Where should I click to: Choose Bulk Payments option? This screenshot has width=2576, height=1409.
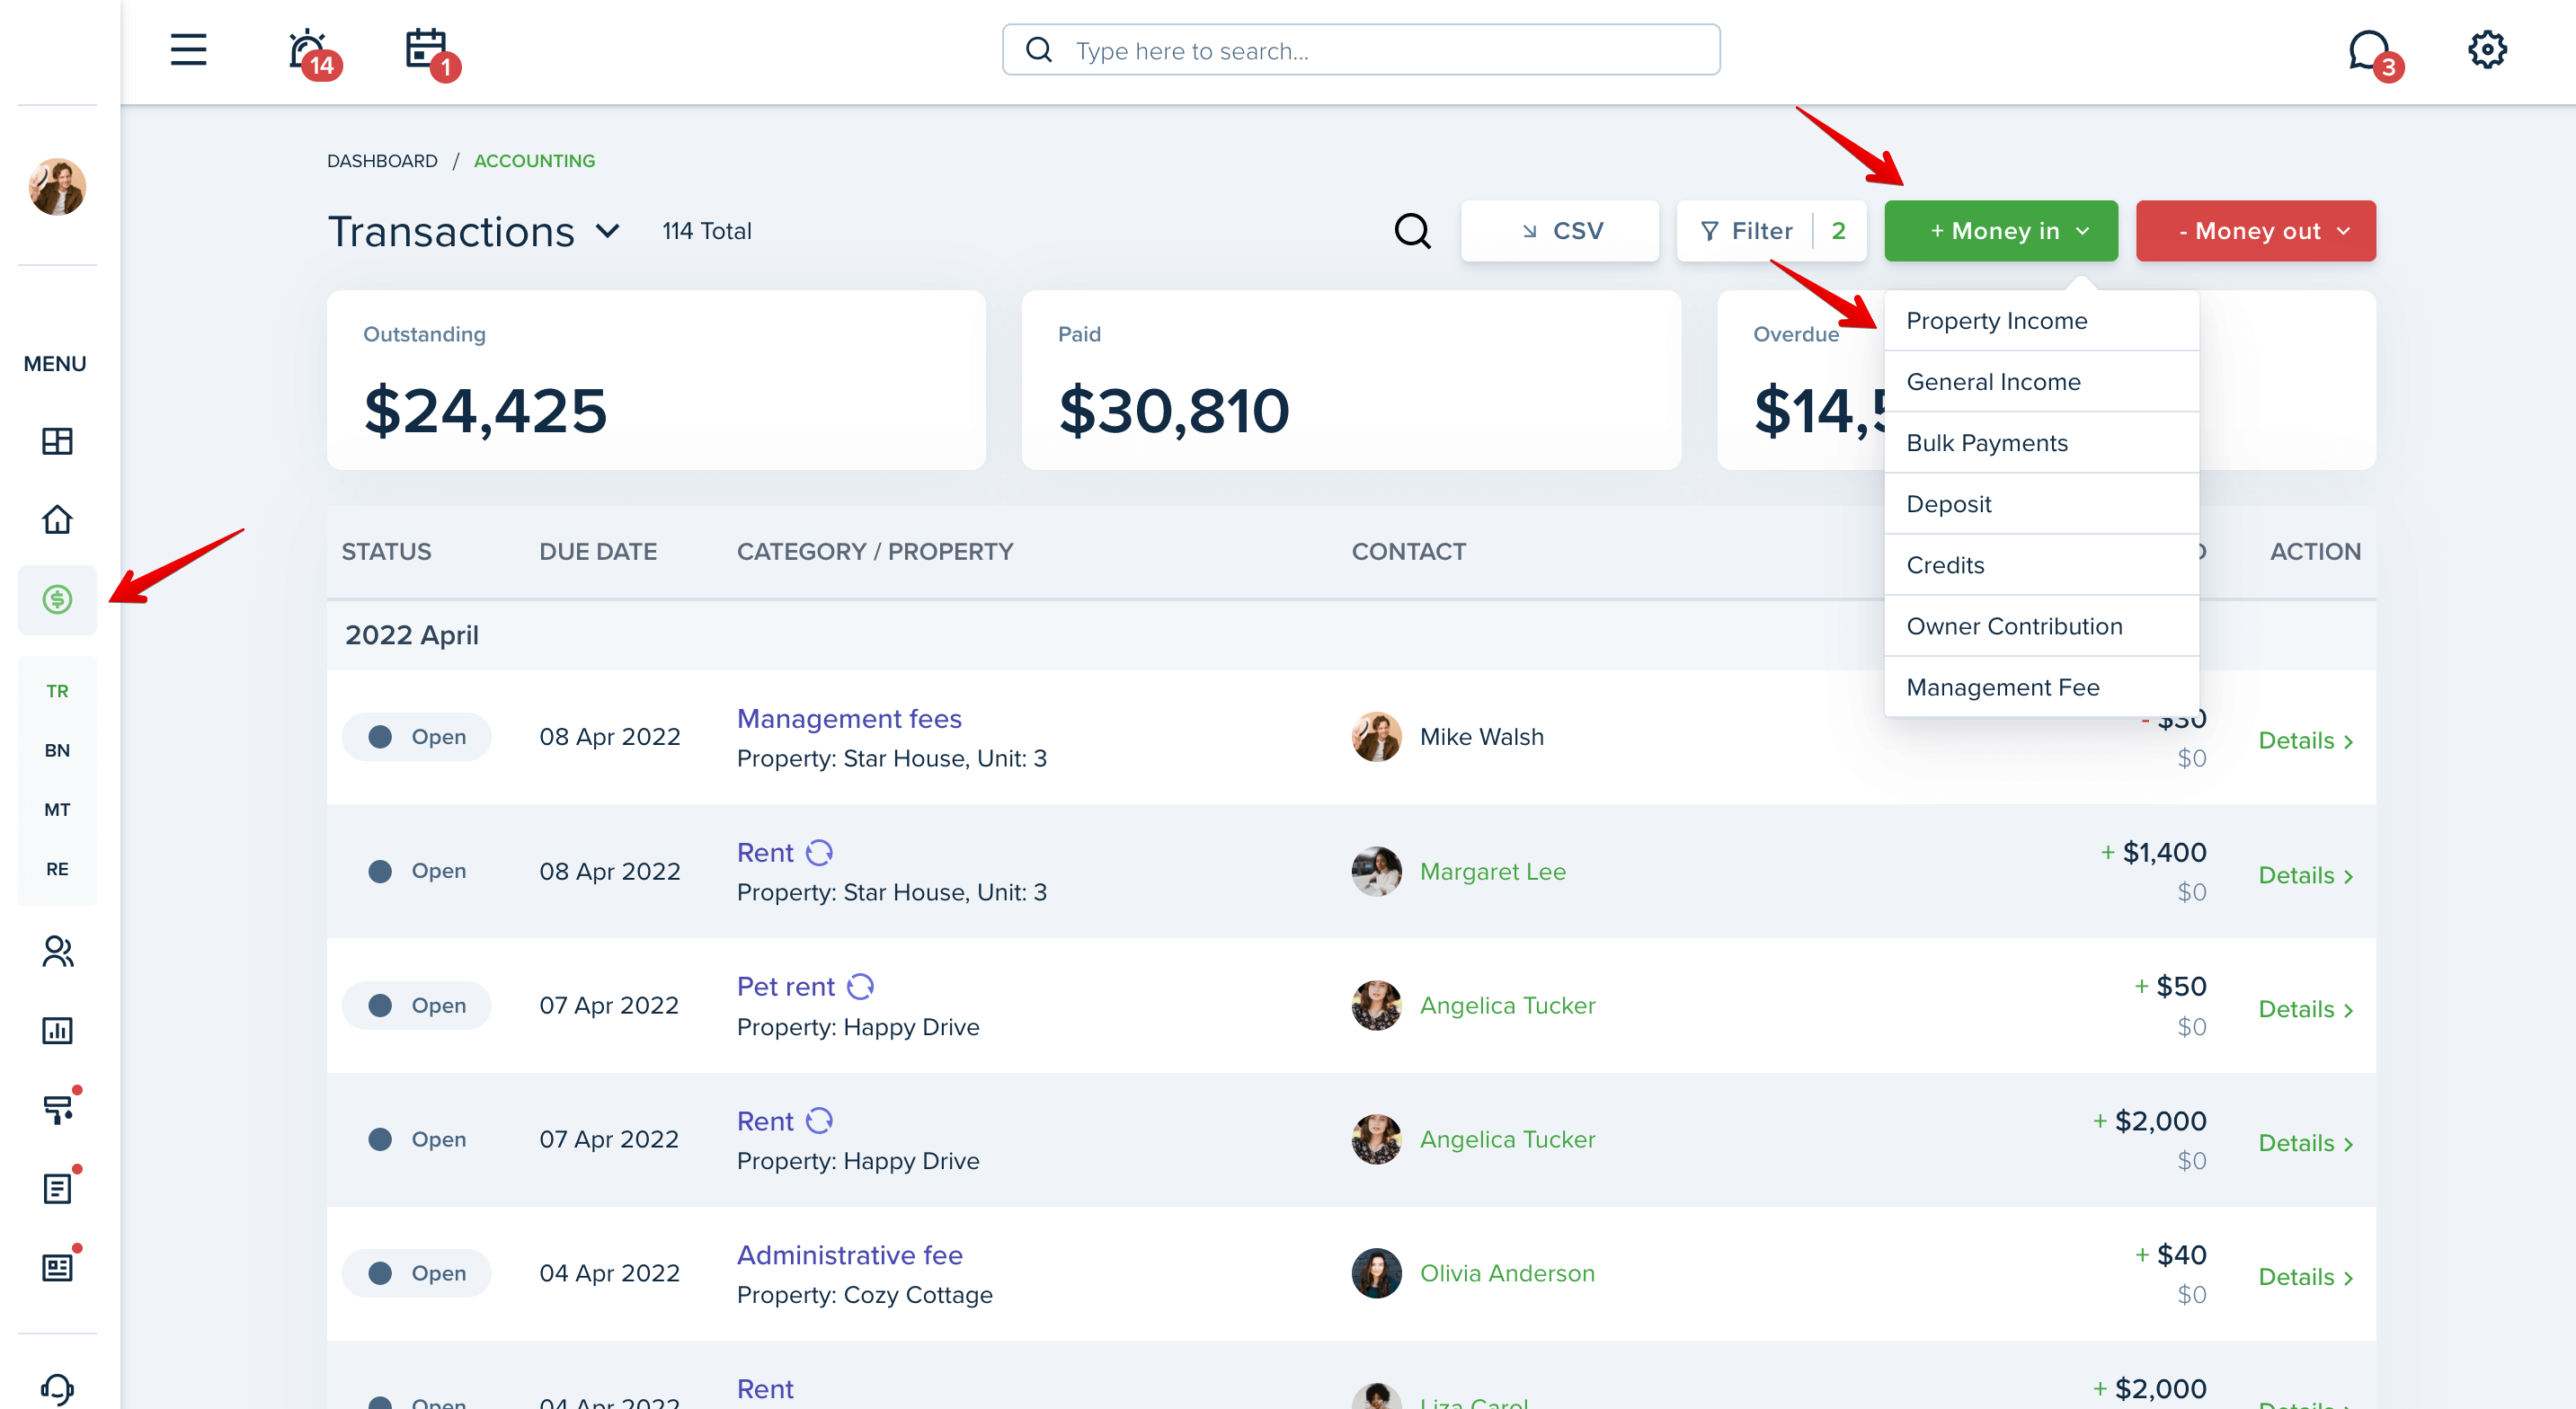2040,443
